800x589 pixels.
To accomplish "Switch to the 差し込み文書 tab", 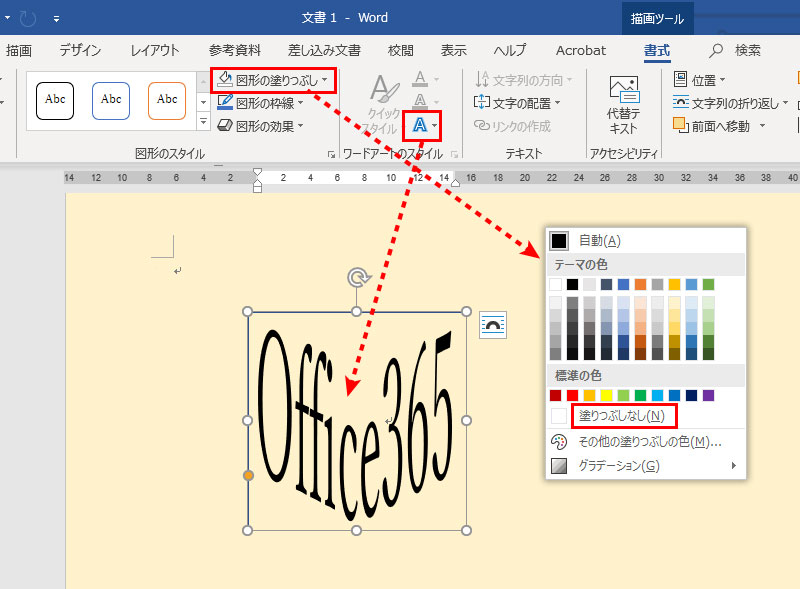I will tap(324, 50).
